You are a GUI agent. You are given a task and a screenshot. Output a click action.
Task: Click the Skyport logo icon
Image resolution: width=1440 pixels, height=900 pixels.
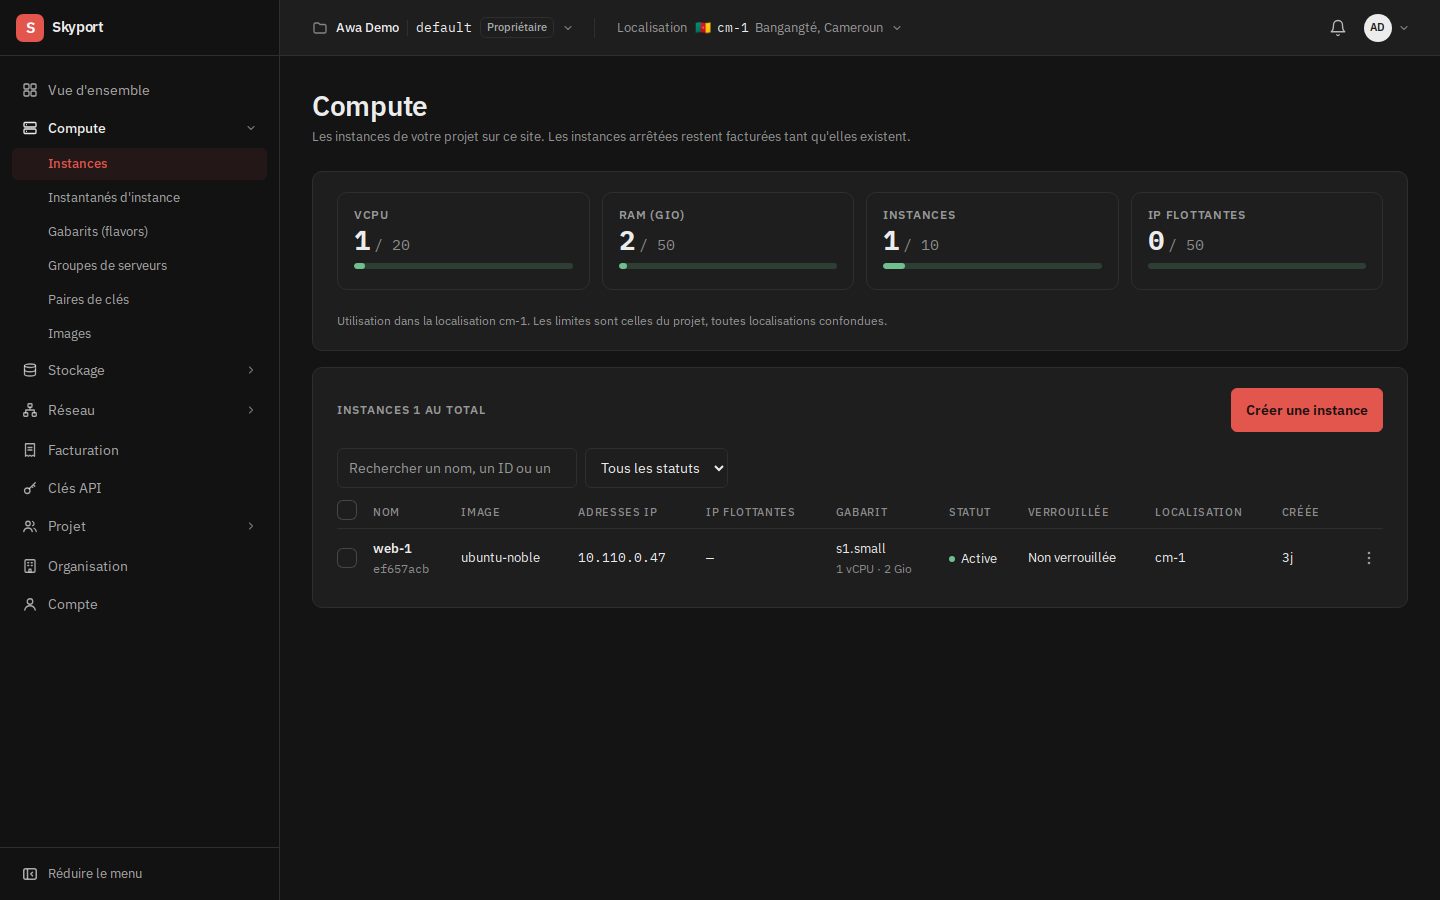30,28
